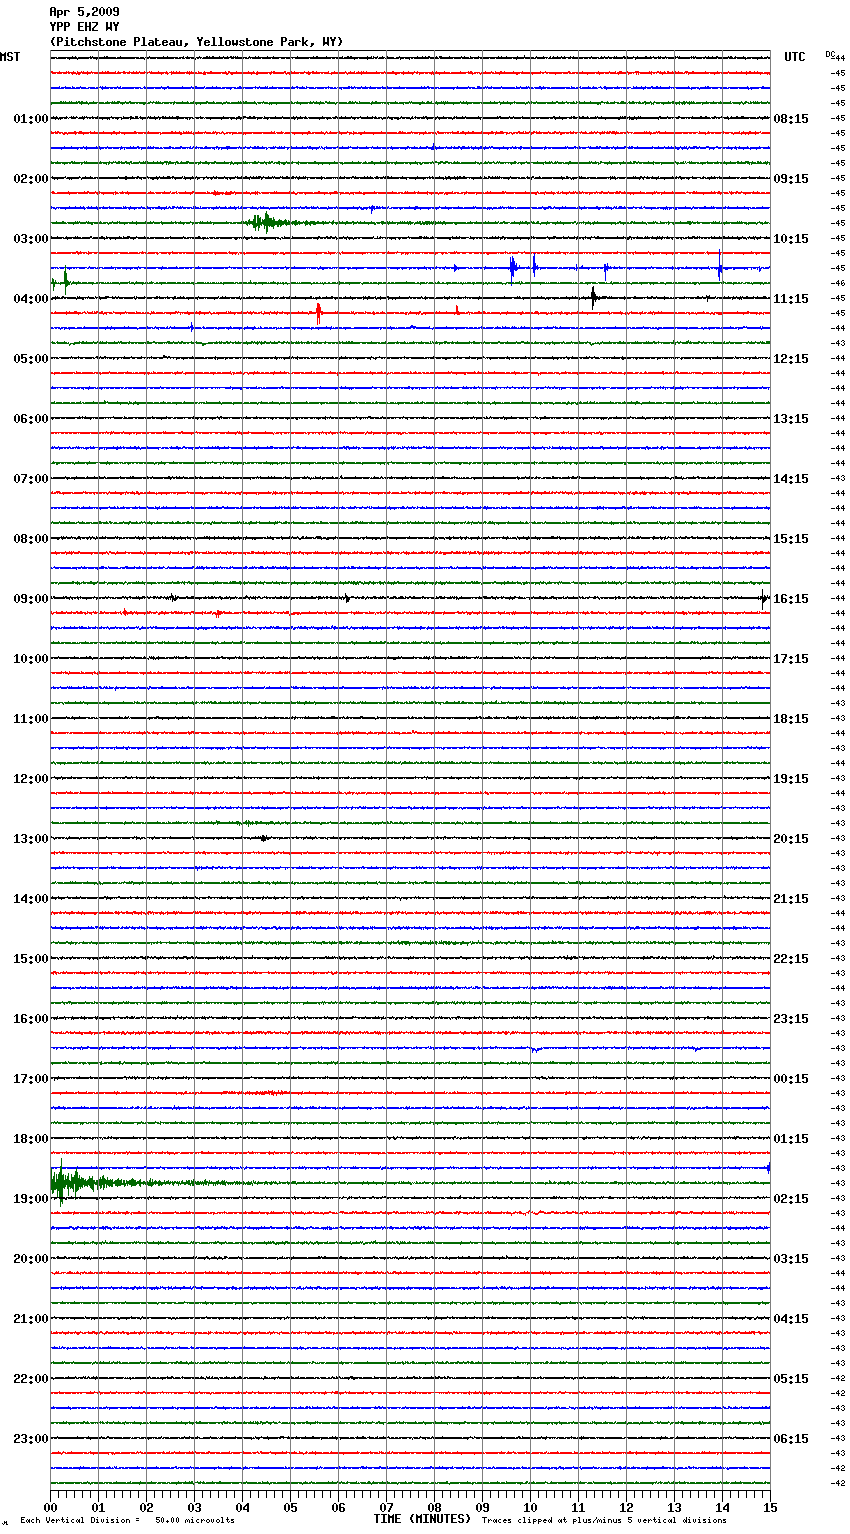Click the "DC" column header
850x1534 pixels.
pyautogui.click(x=830, y=54)
